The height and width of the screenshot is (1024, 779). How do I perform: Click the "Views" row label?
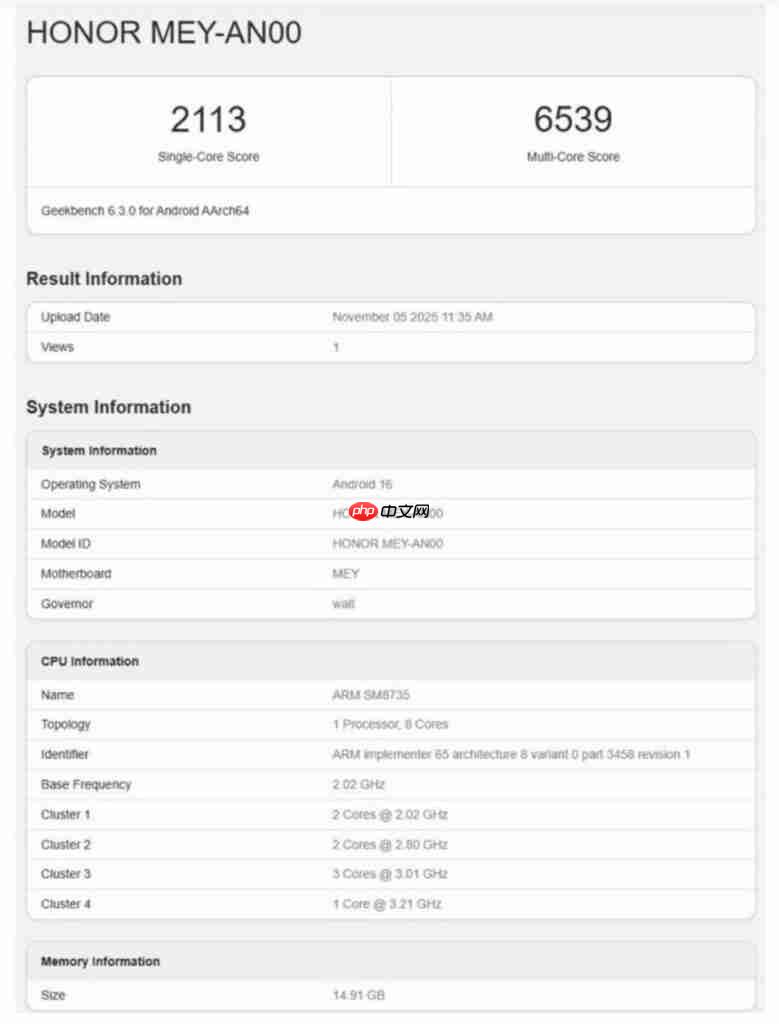[57, 347]
